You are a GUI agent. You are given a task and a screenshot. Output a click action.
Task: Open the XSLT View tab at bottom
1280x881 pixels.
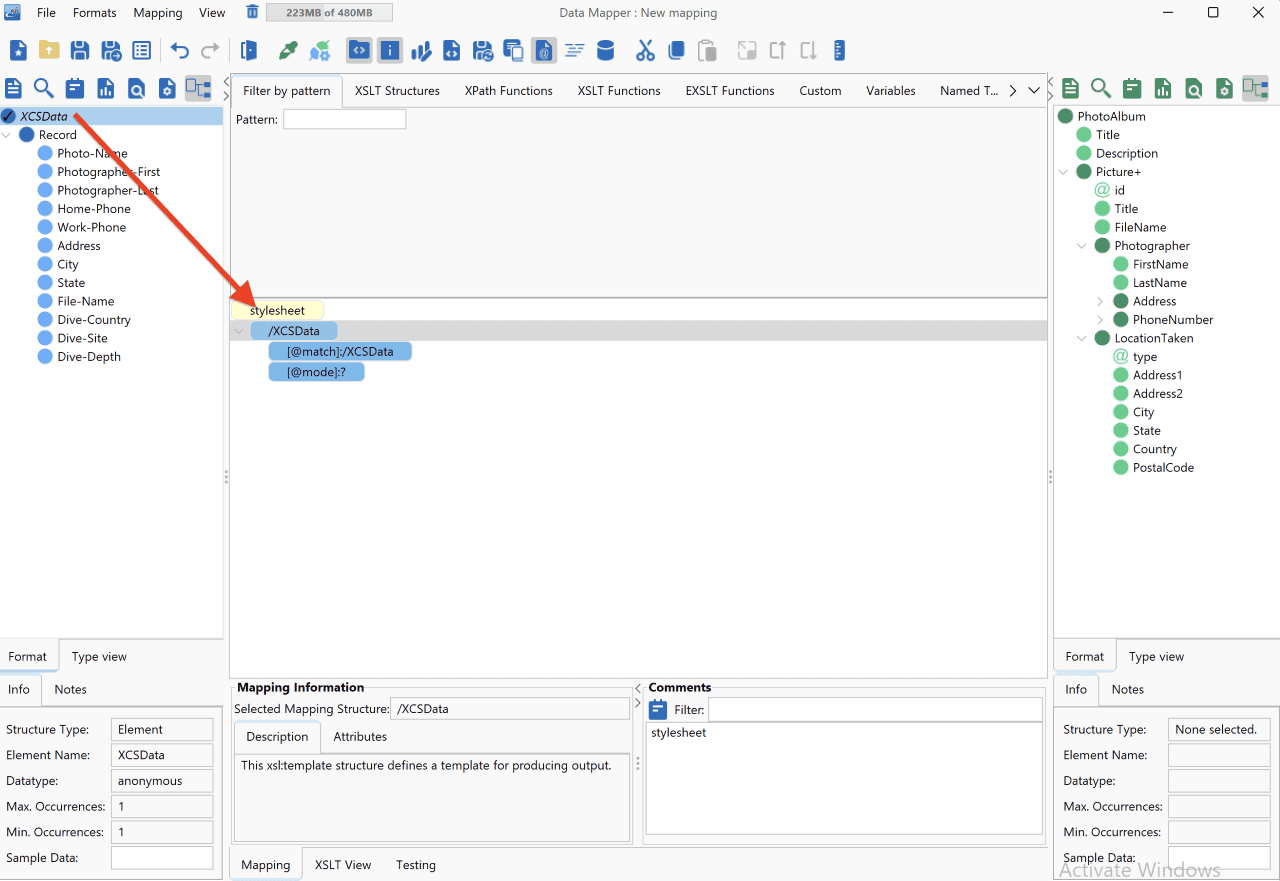343,865
